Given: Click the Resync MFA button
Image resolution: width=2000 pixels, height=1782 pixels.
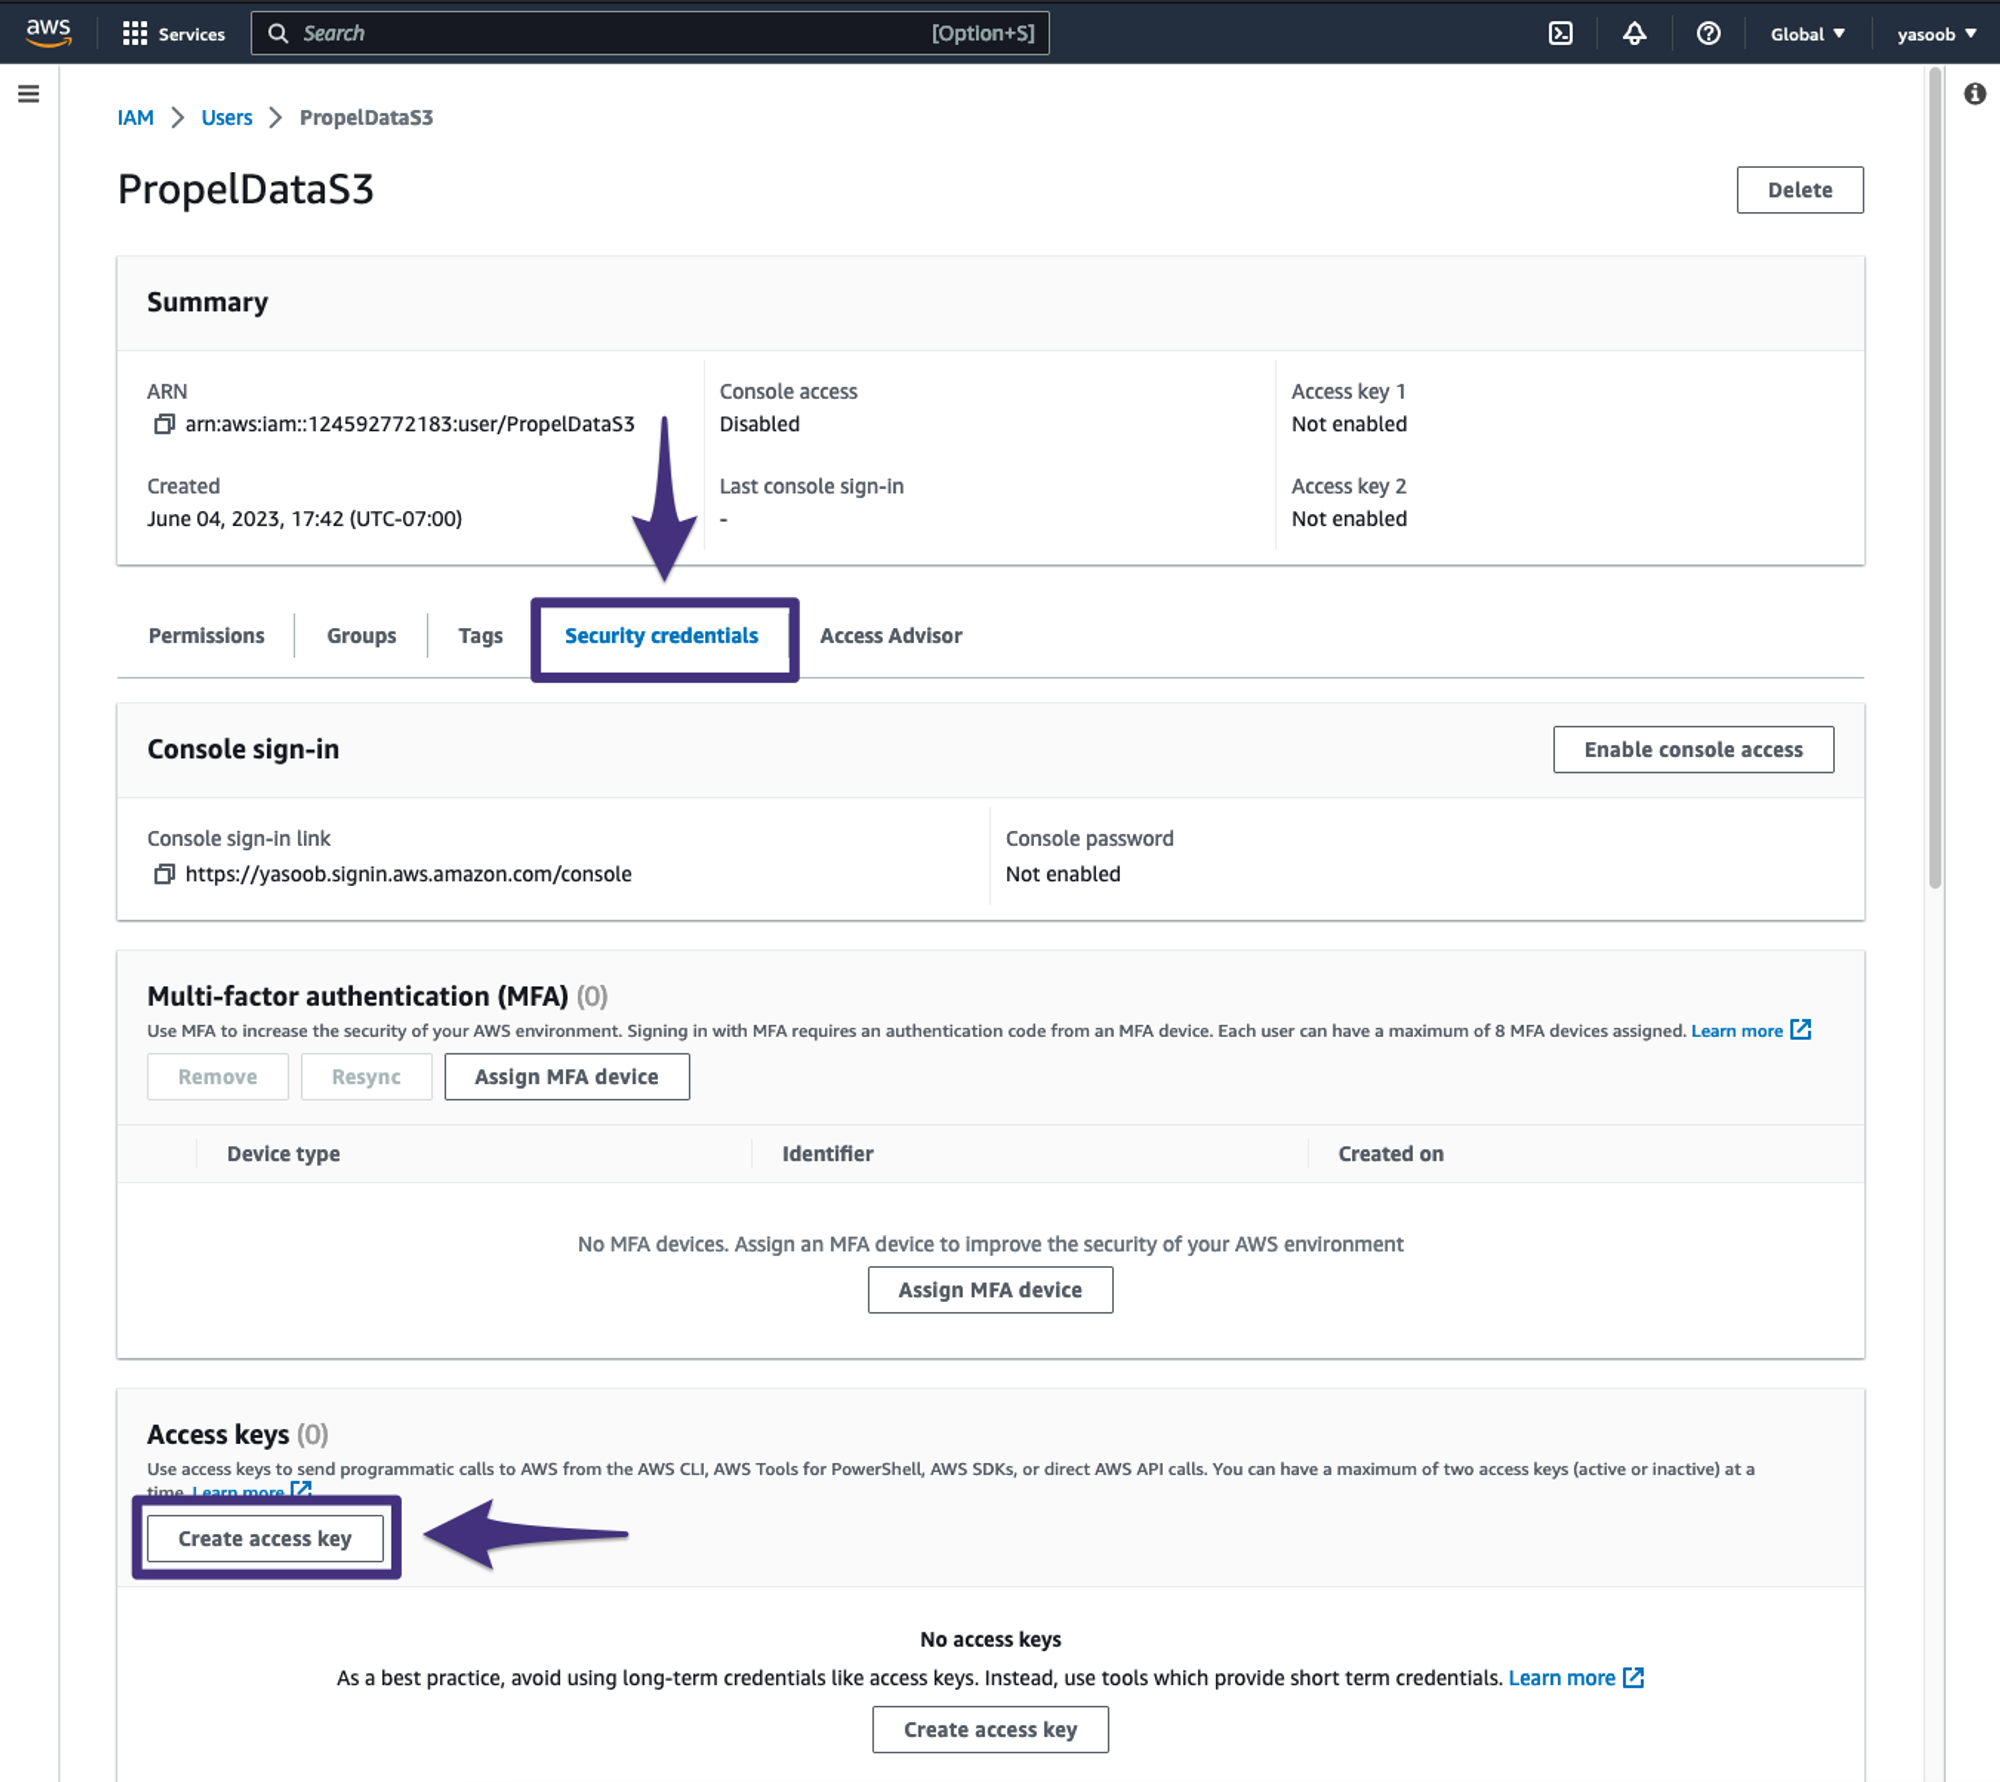Looking at the screenshot, I should (x=366, y=1077).
